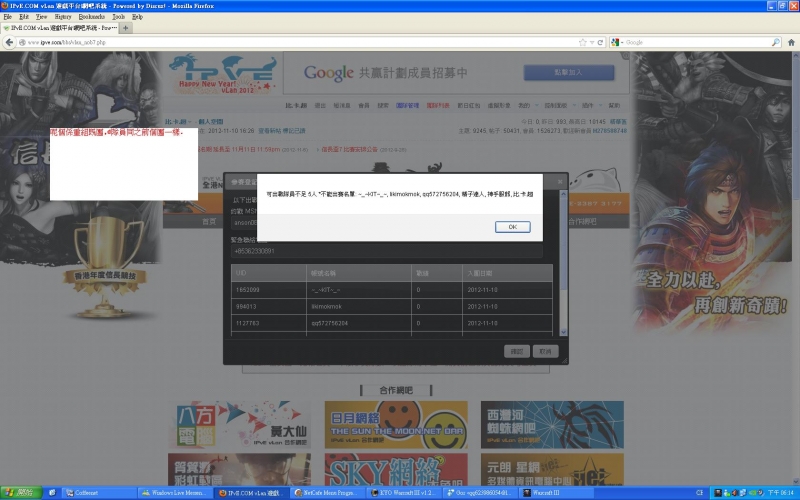Click the site identity globe icon
Image resolution: width=800 pixels, height=500 pixels.
point(22,42)
